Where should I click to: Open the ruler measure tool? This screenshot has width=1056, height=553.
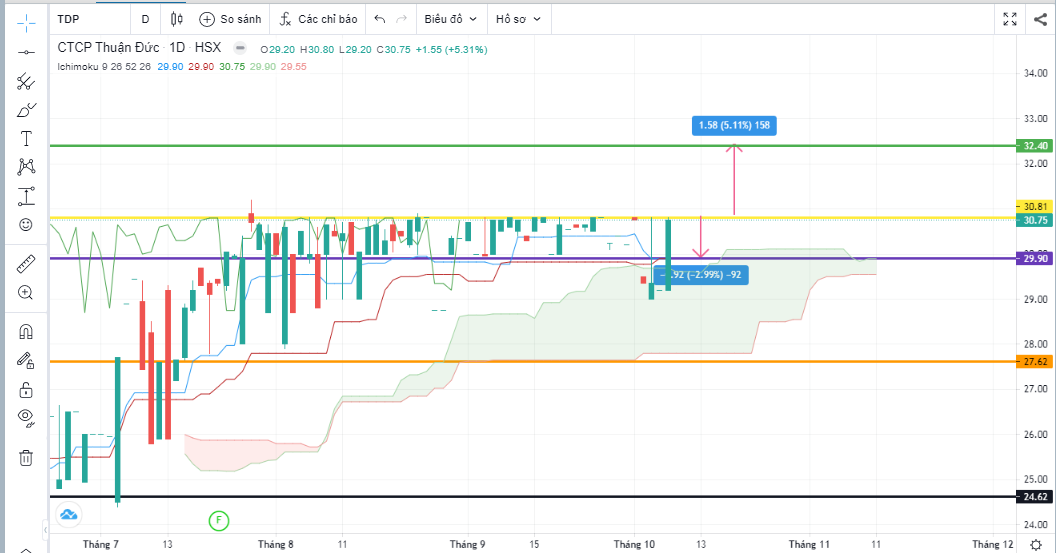click(27, 264)
